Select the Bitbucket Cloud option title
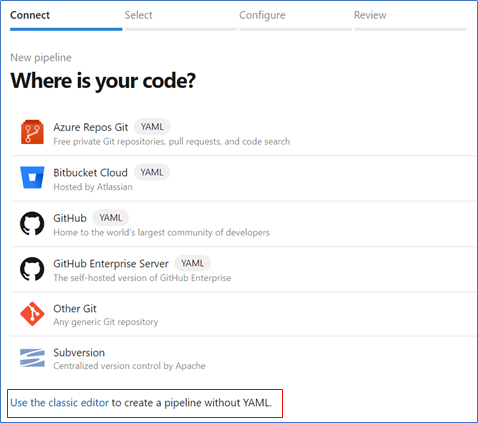The height and width of the screenshot is (423, 478). click(x=90, y=173)
